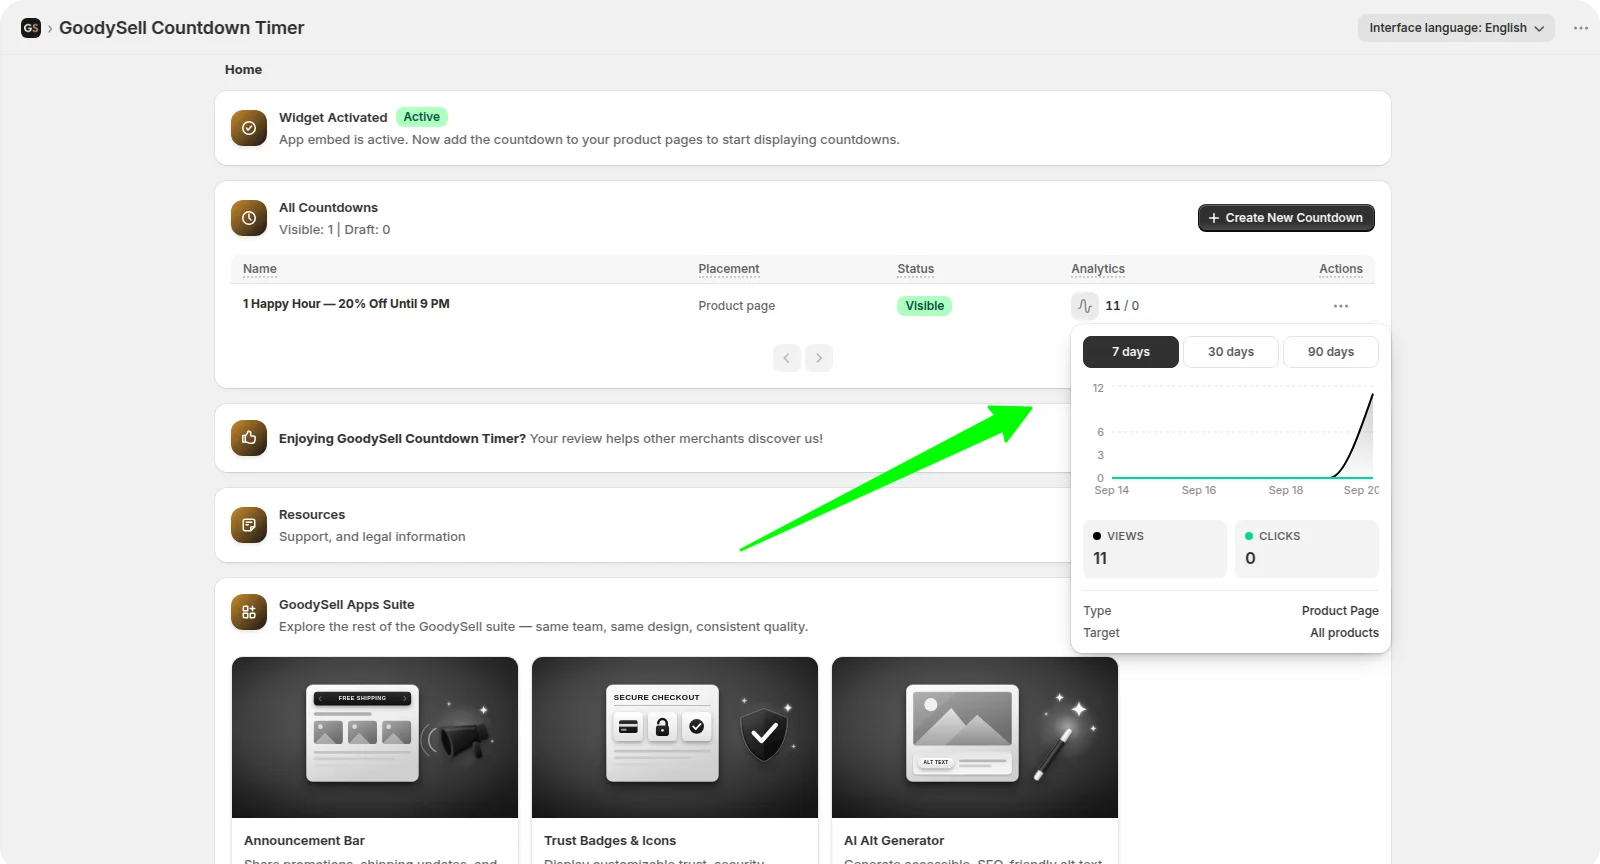Open the Announcement Bar app thumbnail

coord(375,737)
